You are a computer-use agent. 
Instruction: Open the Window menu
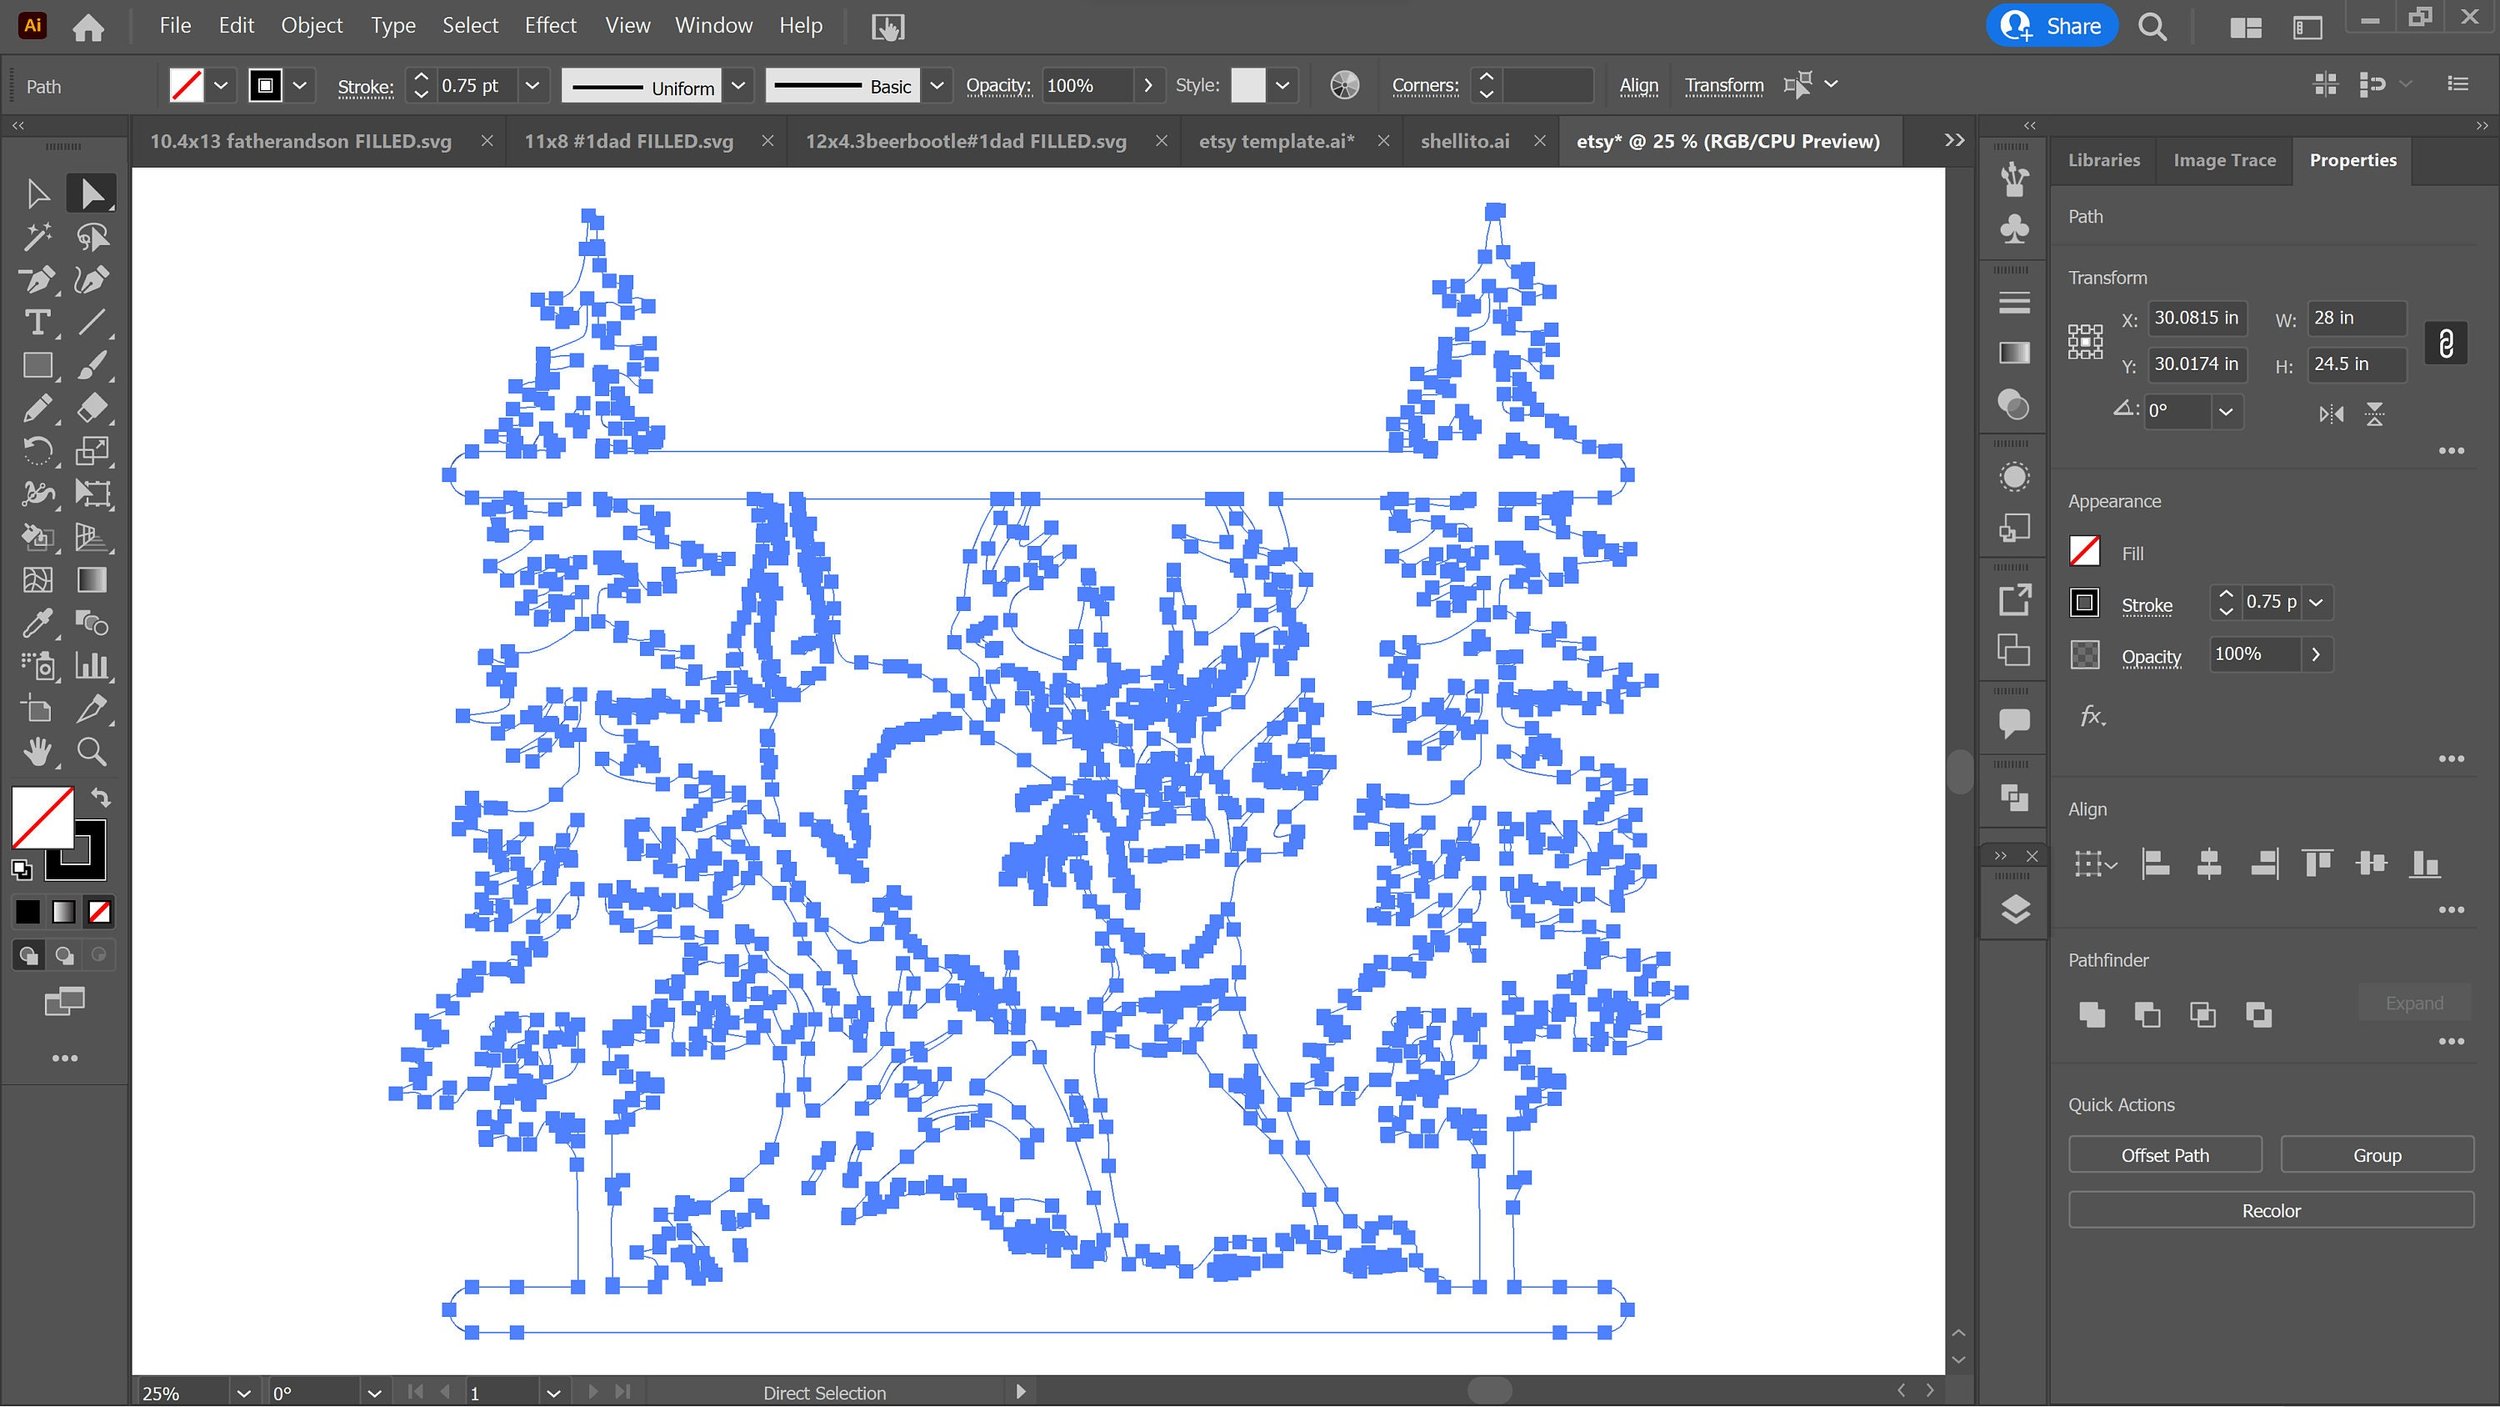pyautogui.click(x=713, y=26)
